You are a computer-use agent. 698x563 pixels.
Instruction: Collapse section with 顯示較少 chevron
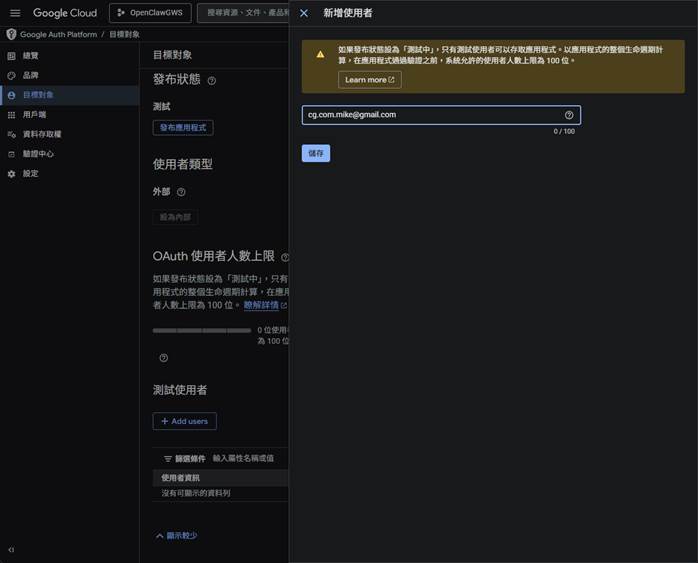coord(159,536)
